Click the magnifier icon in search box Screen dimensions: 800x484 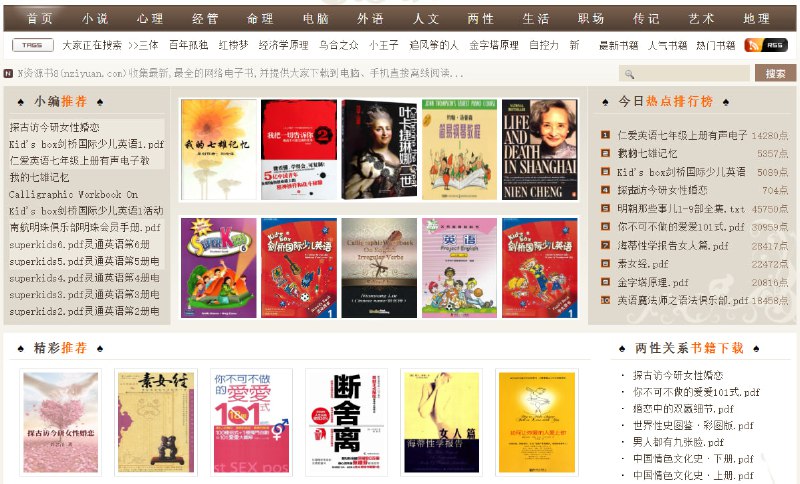[630, 74]
